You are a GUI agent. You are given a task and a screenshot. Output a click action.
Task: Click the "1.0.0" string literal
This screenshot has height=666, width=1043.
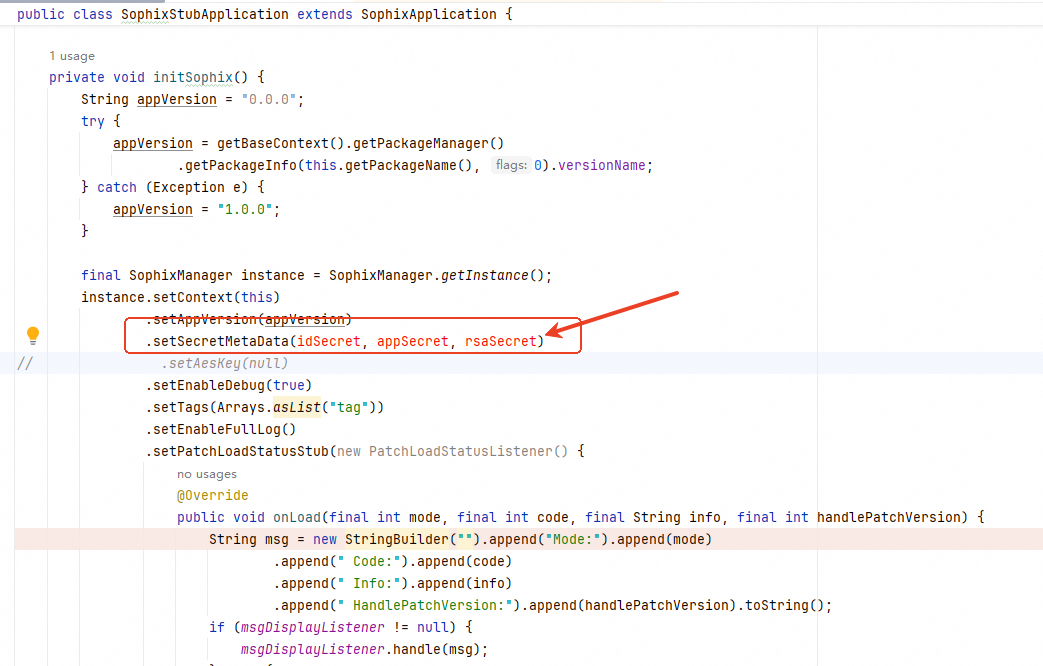click(x=245, y=210)
